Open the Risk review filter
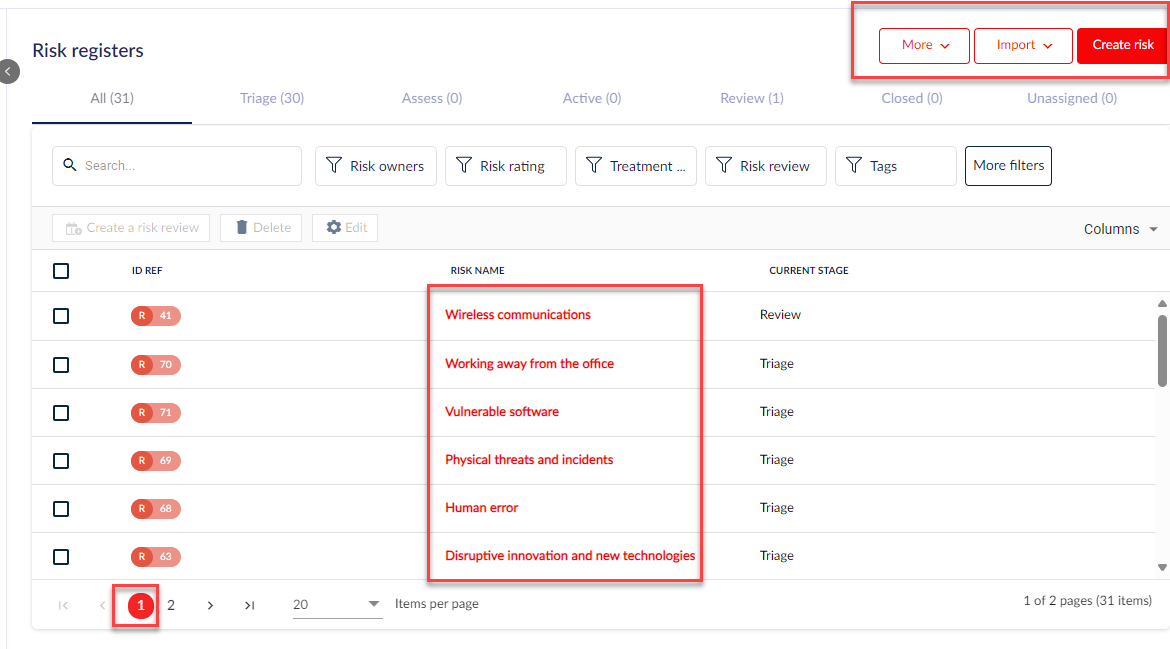The height and width of the screenshot is (649, 1170). 765,166
